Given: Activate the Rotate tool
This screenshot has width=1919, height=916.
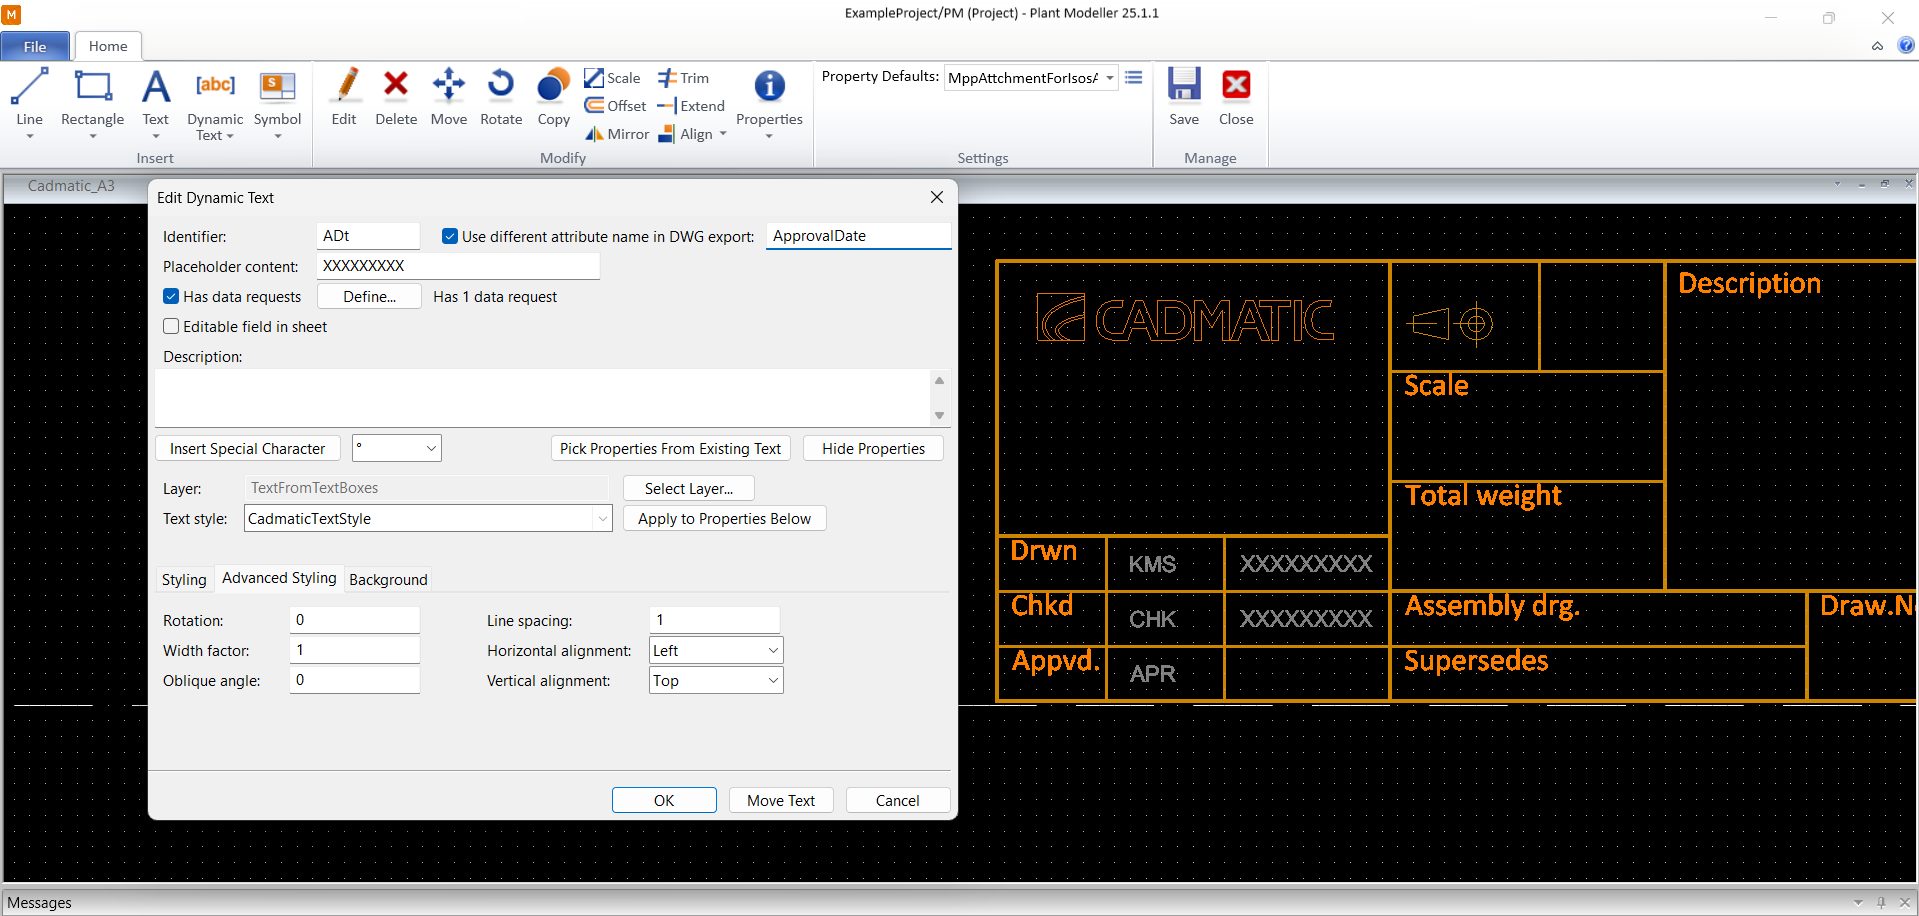Looking at the screenshot, I should point(501,97).
